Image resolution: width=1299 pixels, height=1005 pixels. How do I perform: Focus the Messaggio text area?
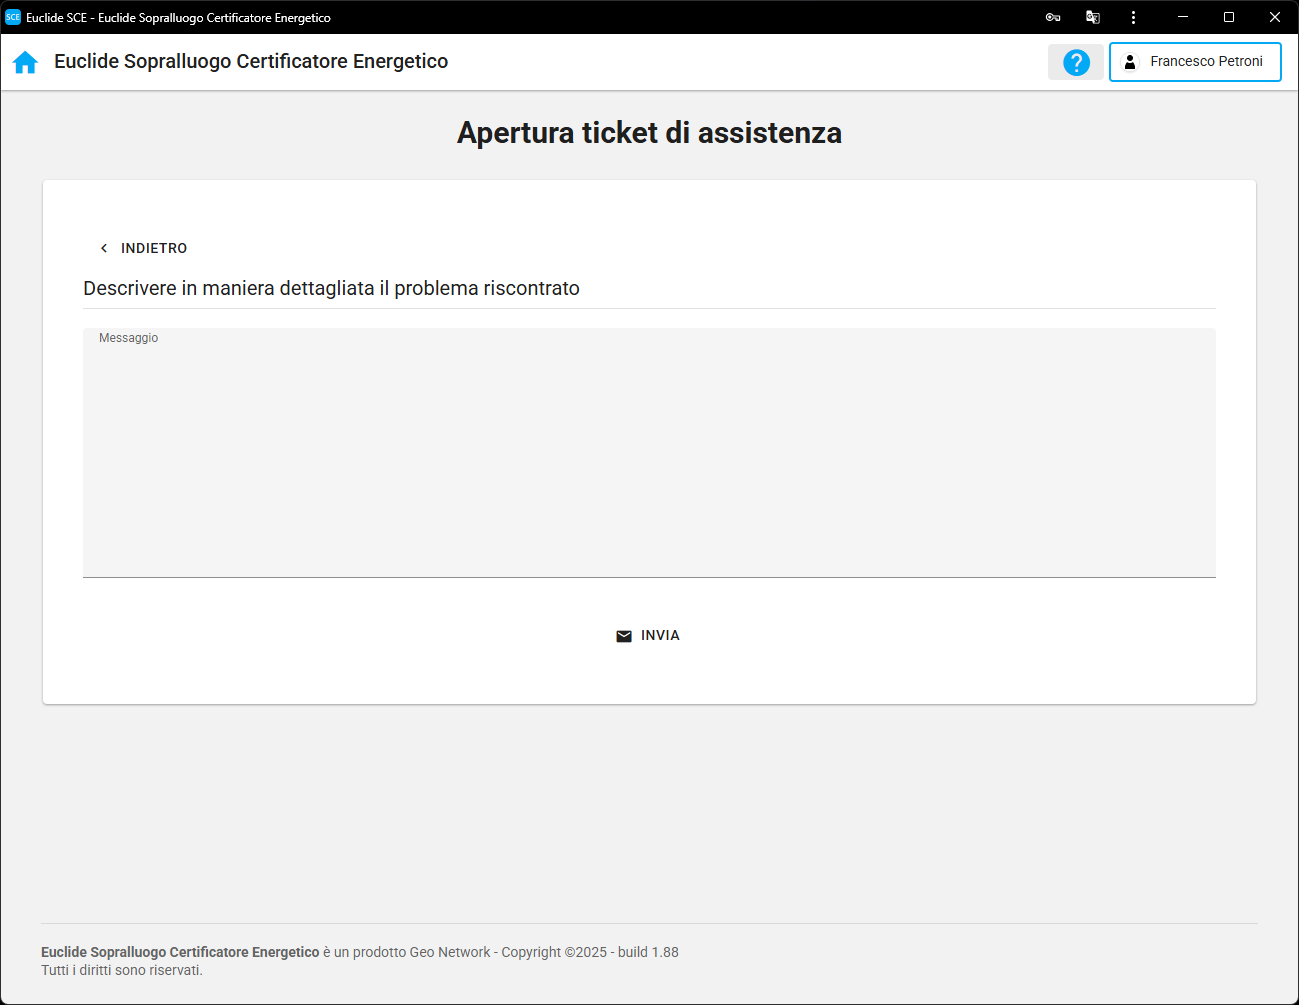(x=649, y=460)
